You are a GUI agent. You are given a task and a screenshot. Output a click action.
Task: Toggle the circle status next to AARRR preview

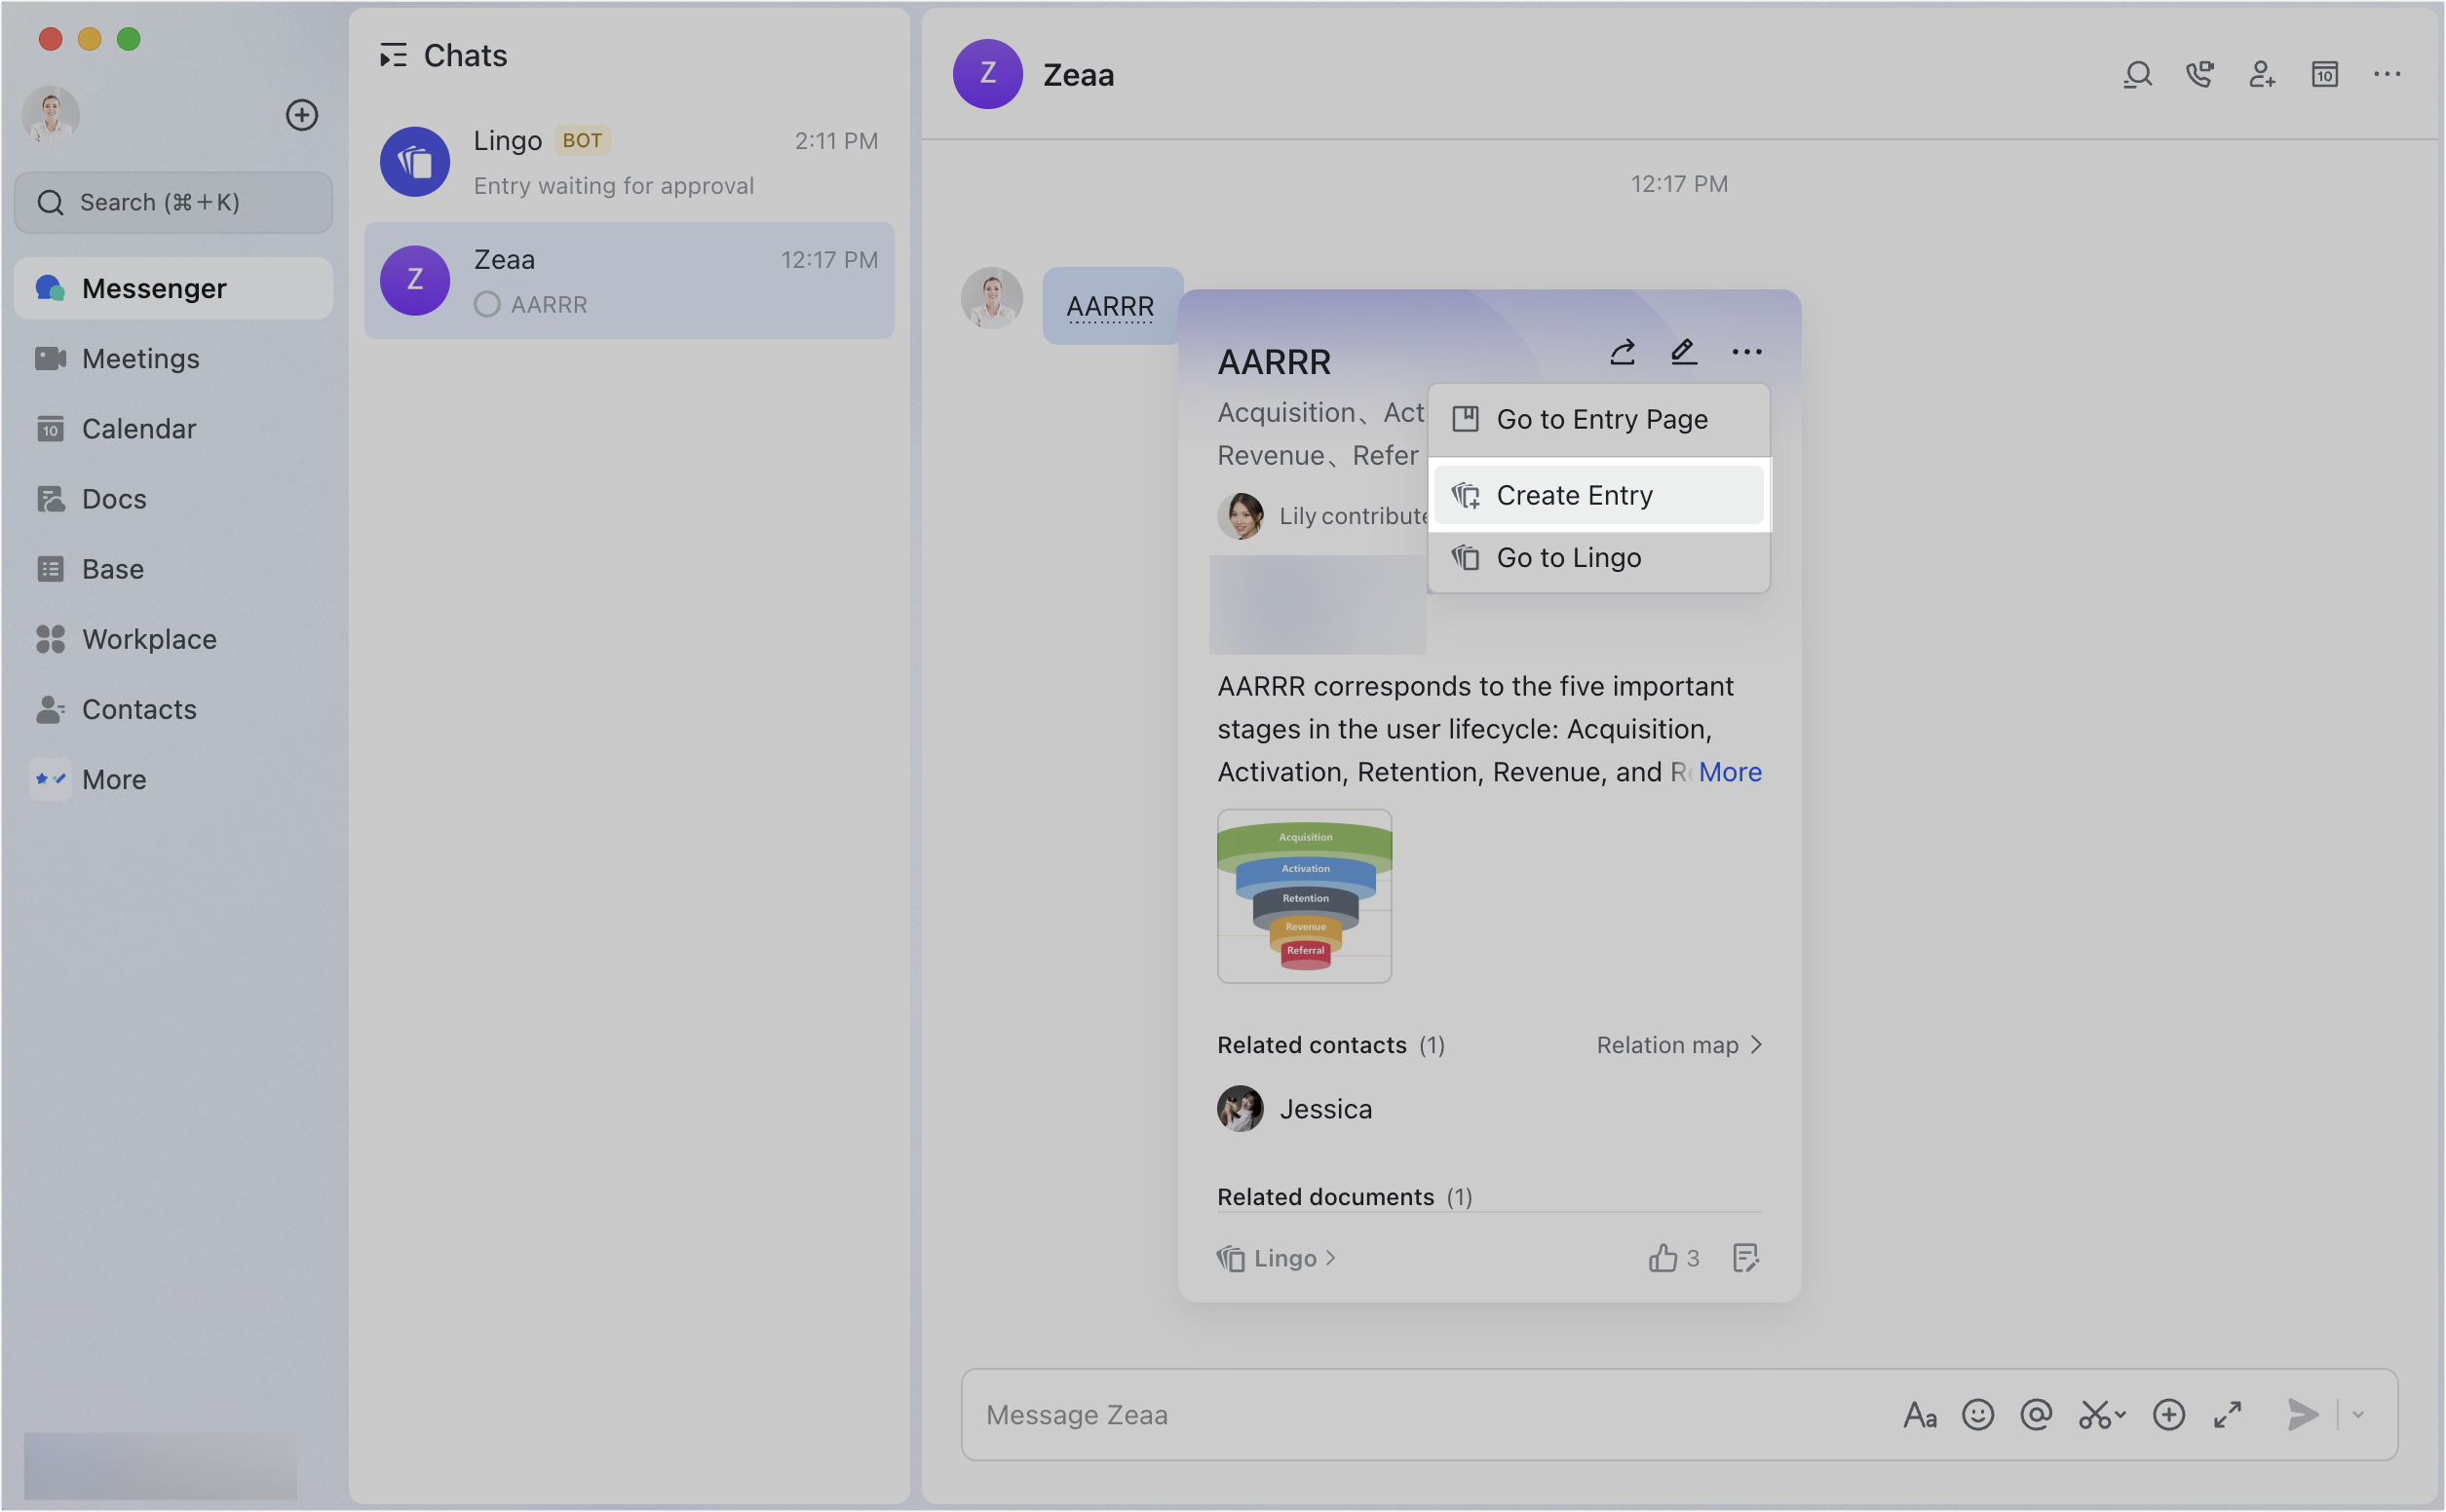pos(487,305)
